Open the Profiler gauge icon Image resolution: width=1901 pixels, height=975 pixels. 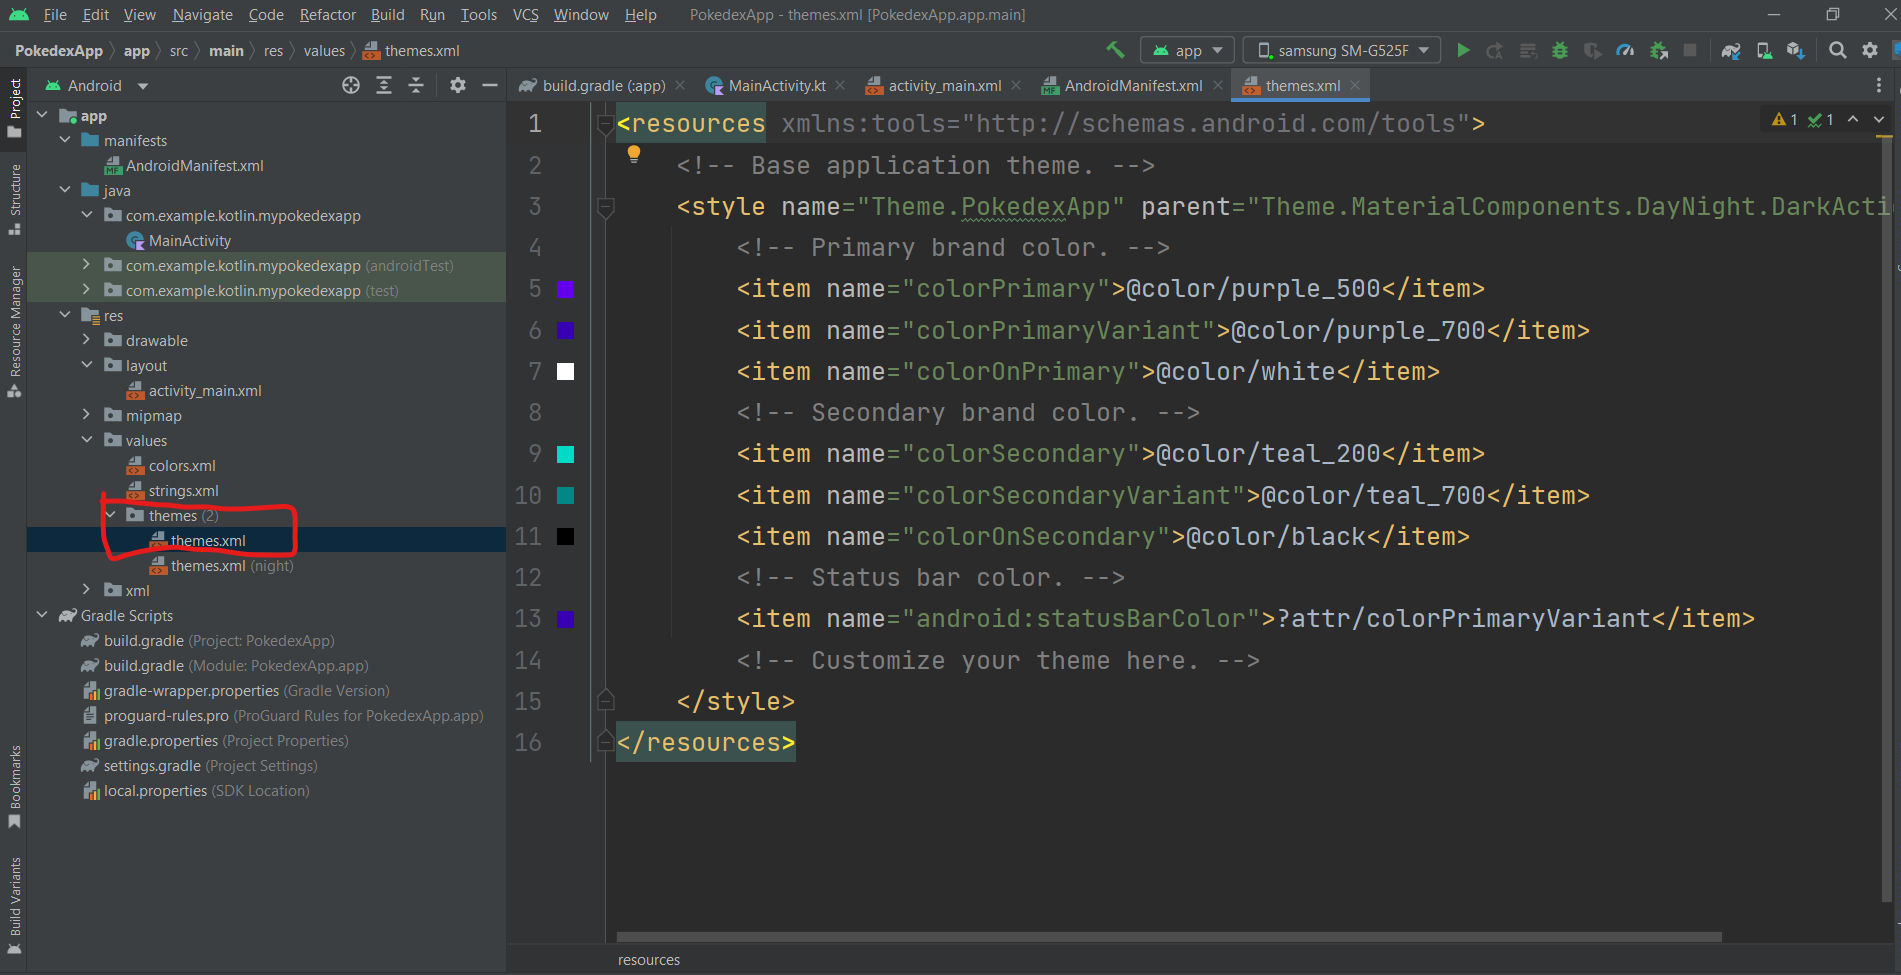click(1625, 50)
